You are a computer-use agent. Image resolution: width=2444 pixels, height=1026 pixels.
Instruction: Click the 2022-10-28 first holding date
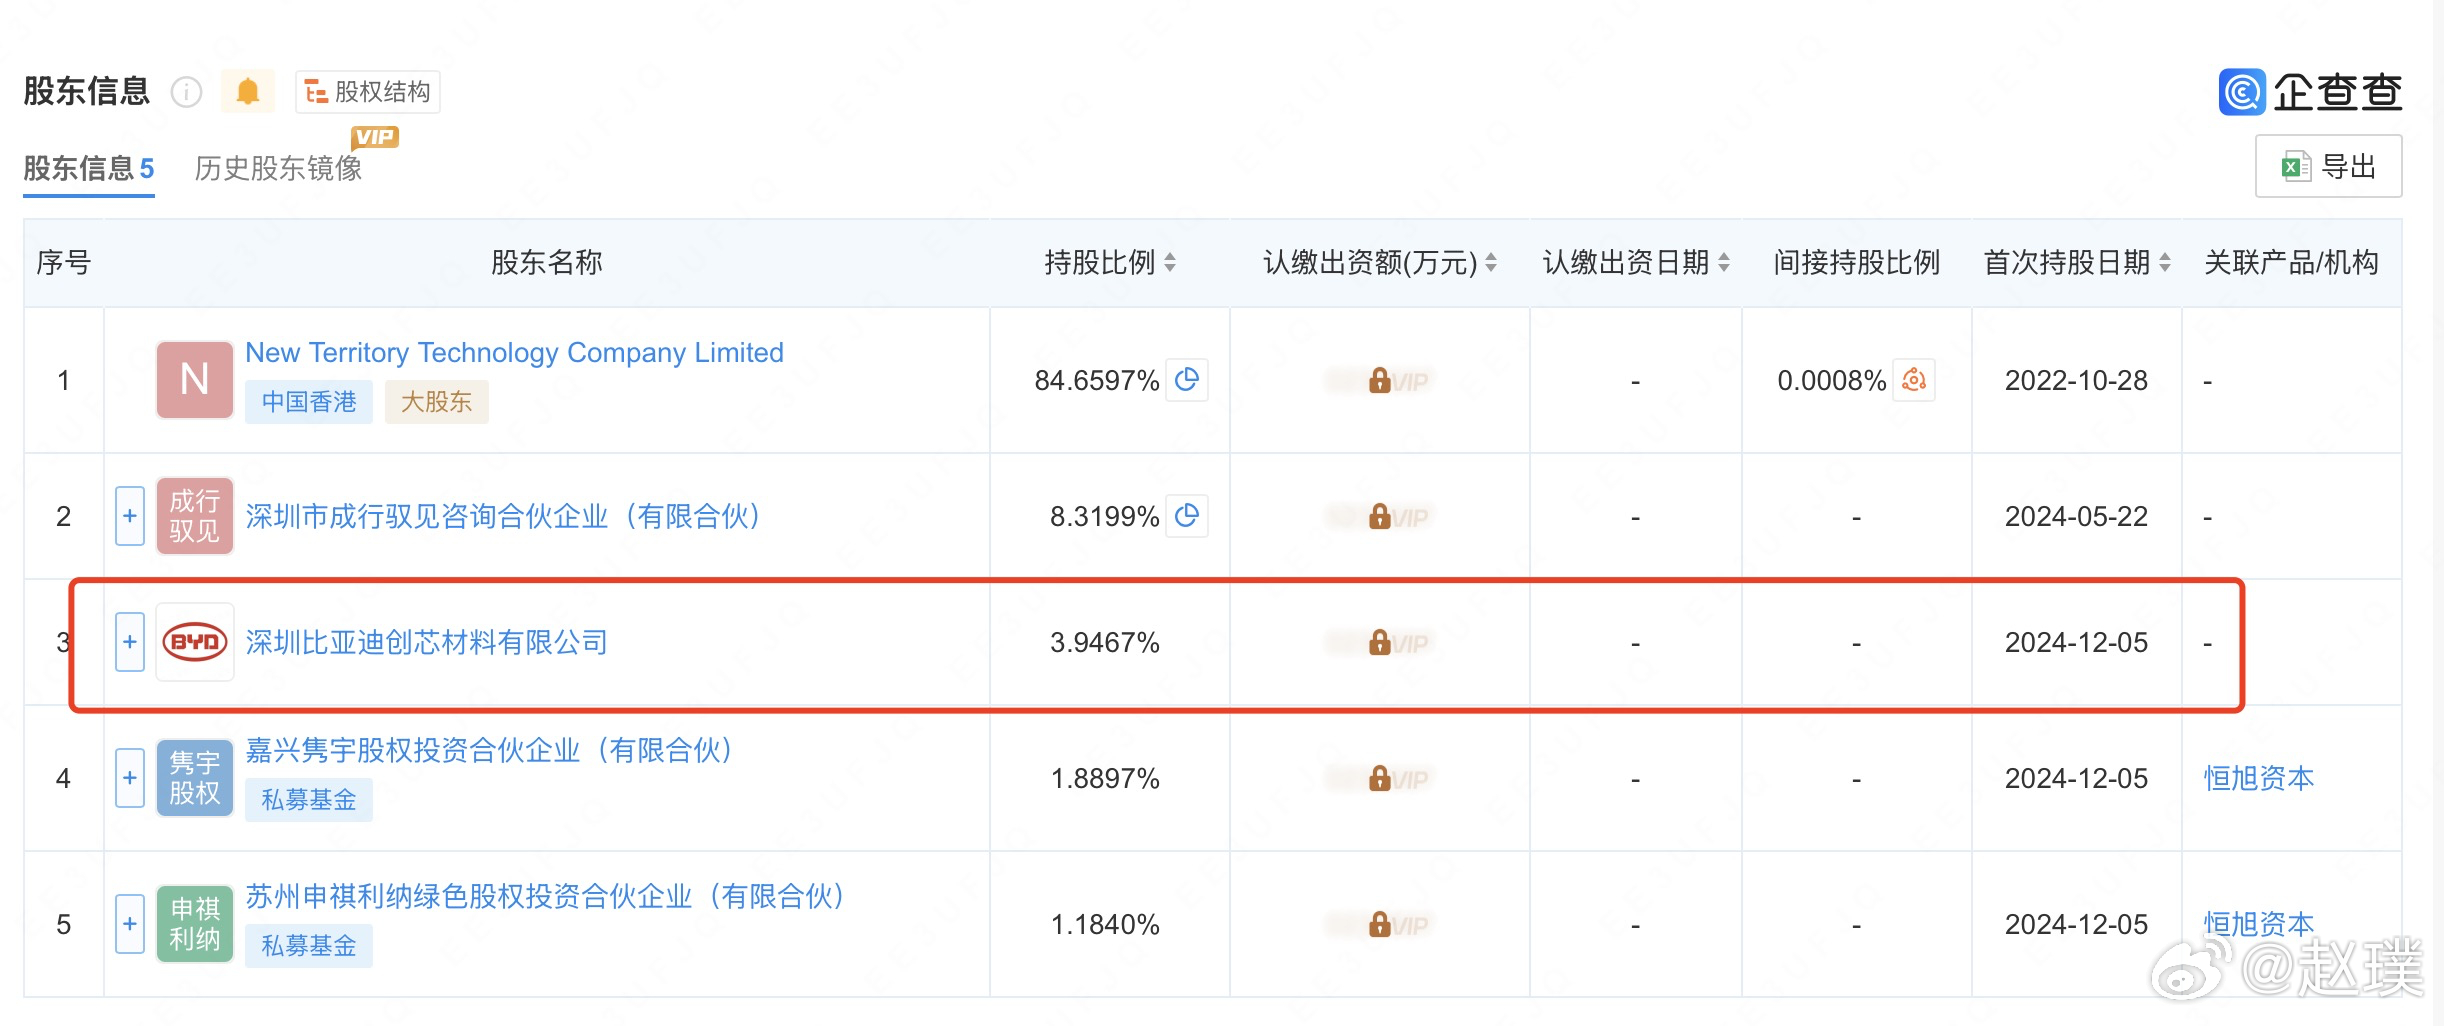point(2076,380)
